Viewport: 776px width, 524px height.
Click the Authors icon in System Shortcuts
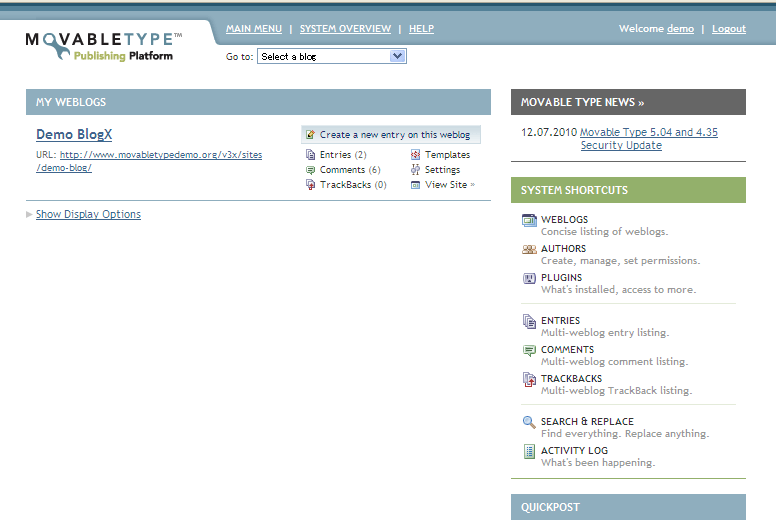(529, 249)
